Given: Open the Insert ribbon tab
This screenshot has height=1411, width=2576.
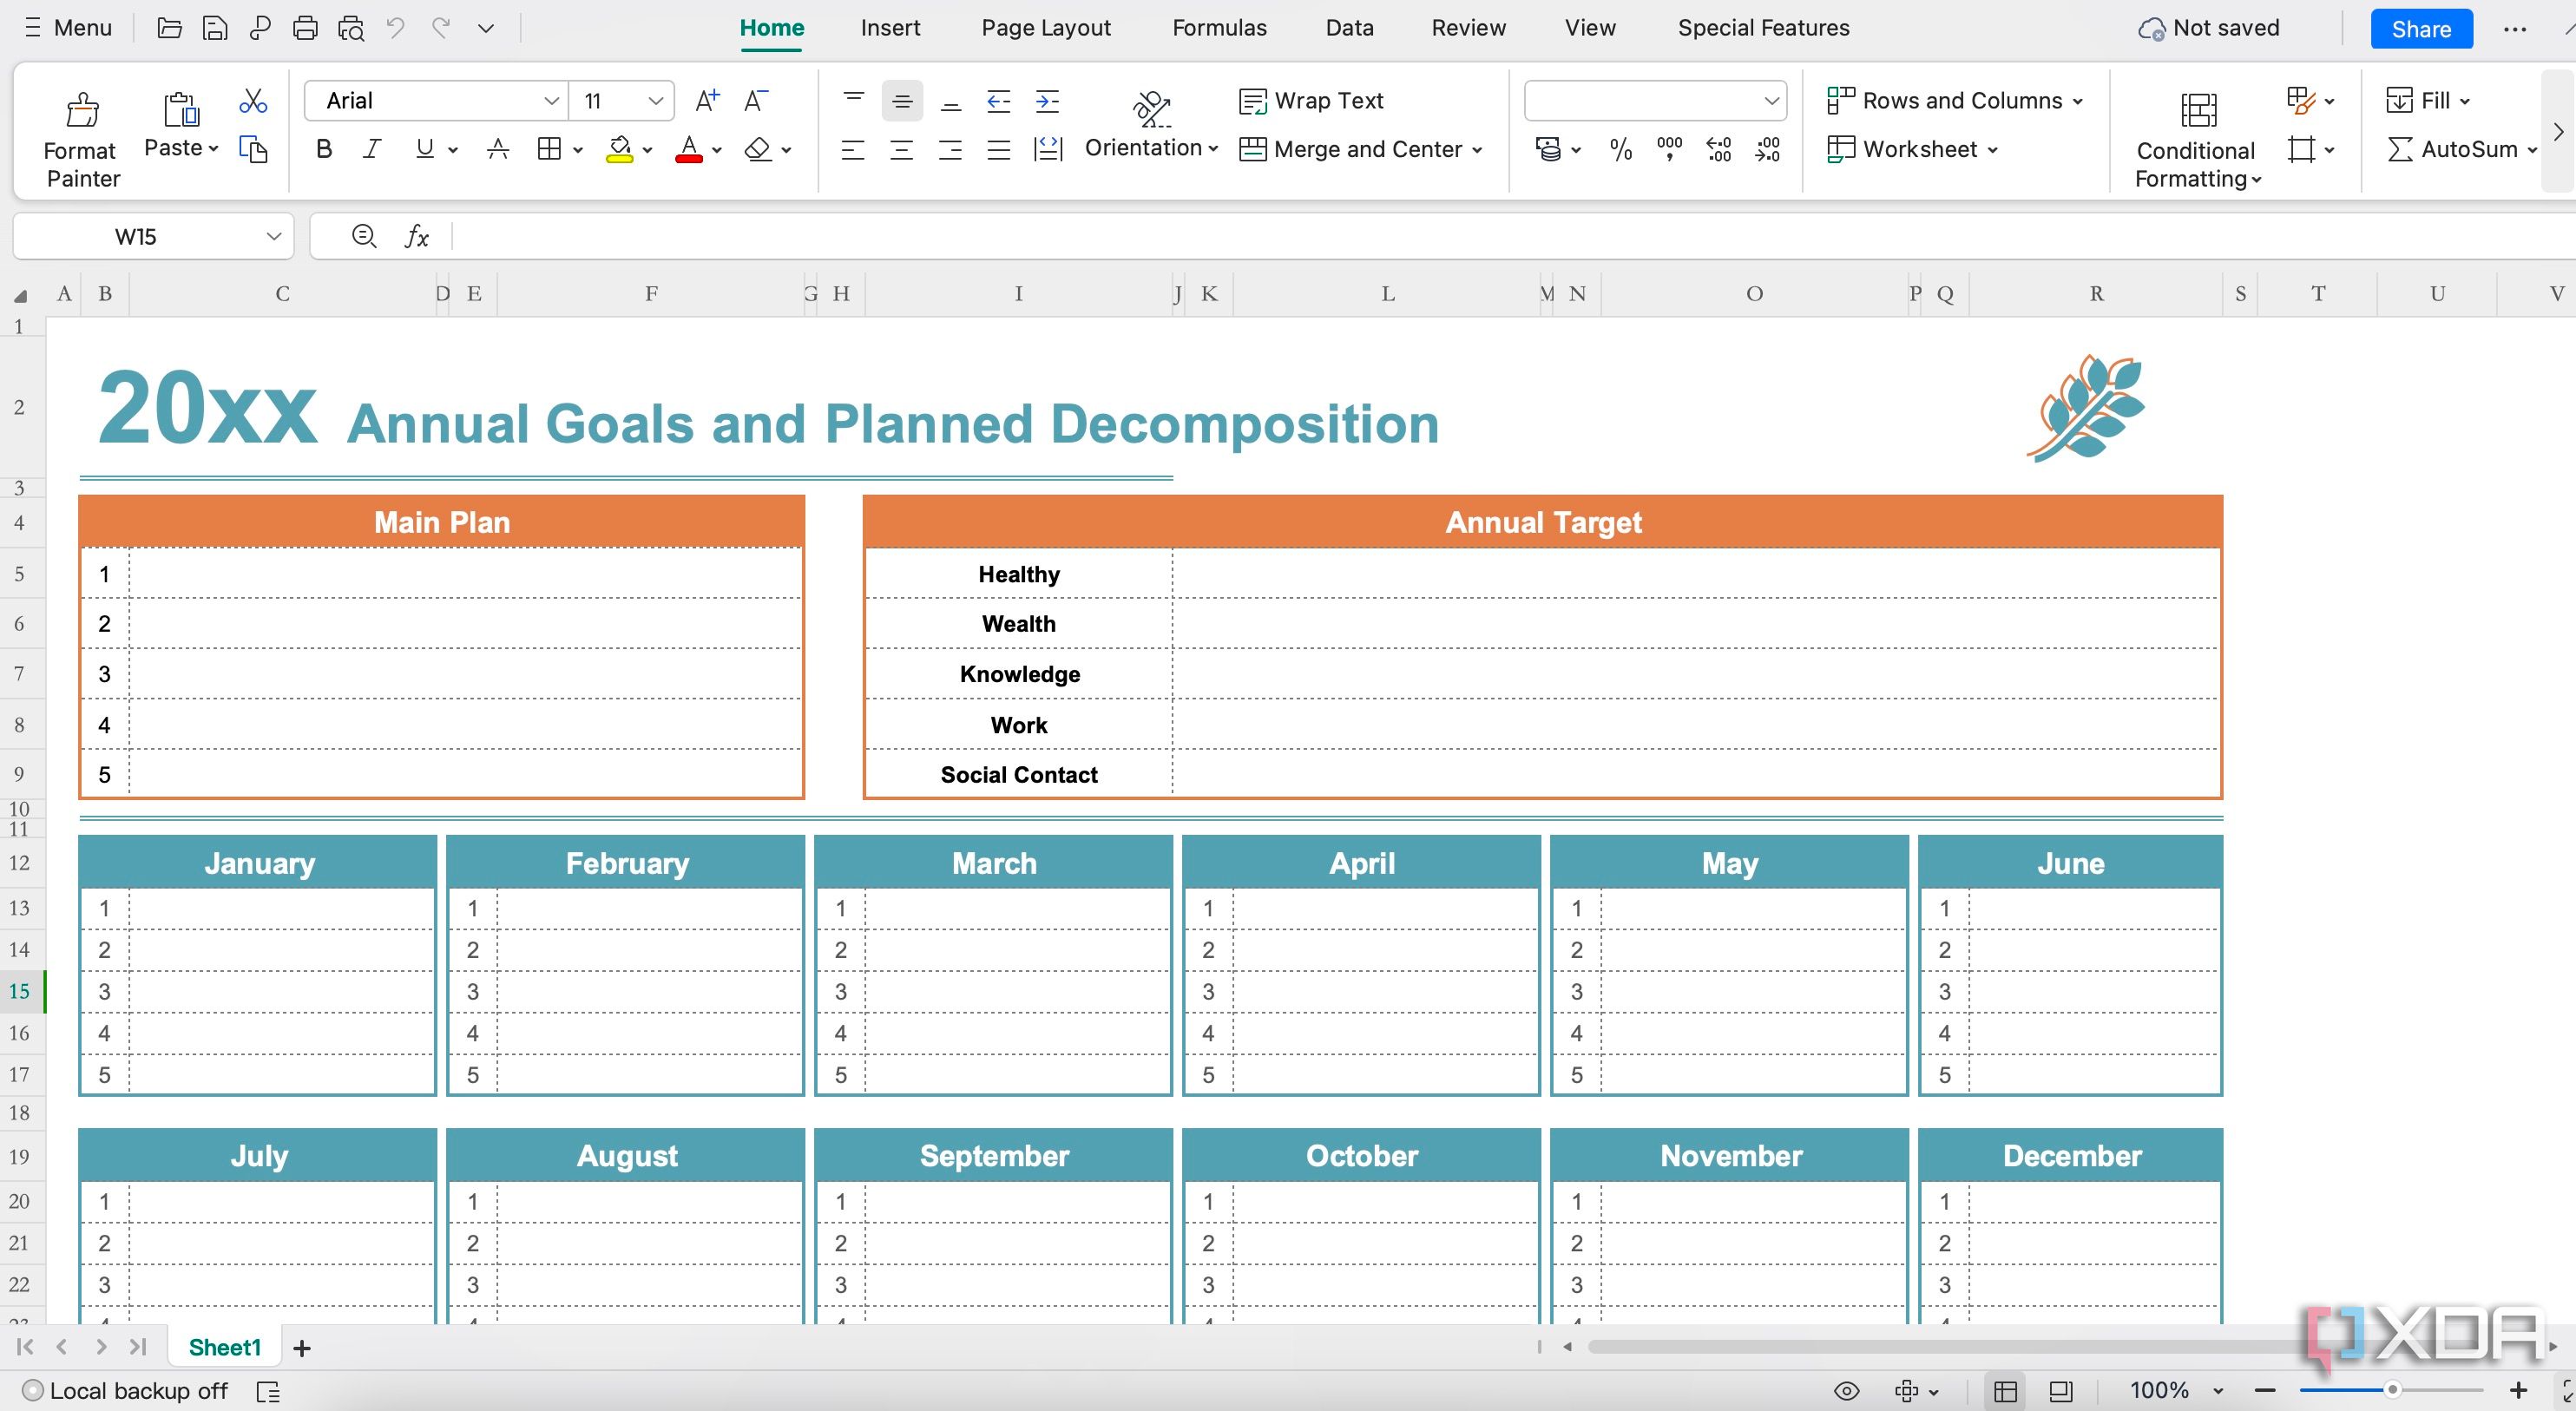Looking at the screenshot, I should pos(890,28).
